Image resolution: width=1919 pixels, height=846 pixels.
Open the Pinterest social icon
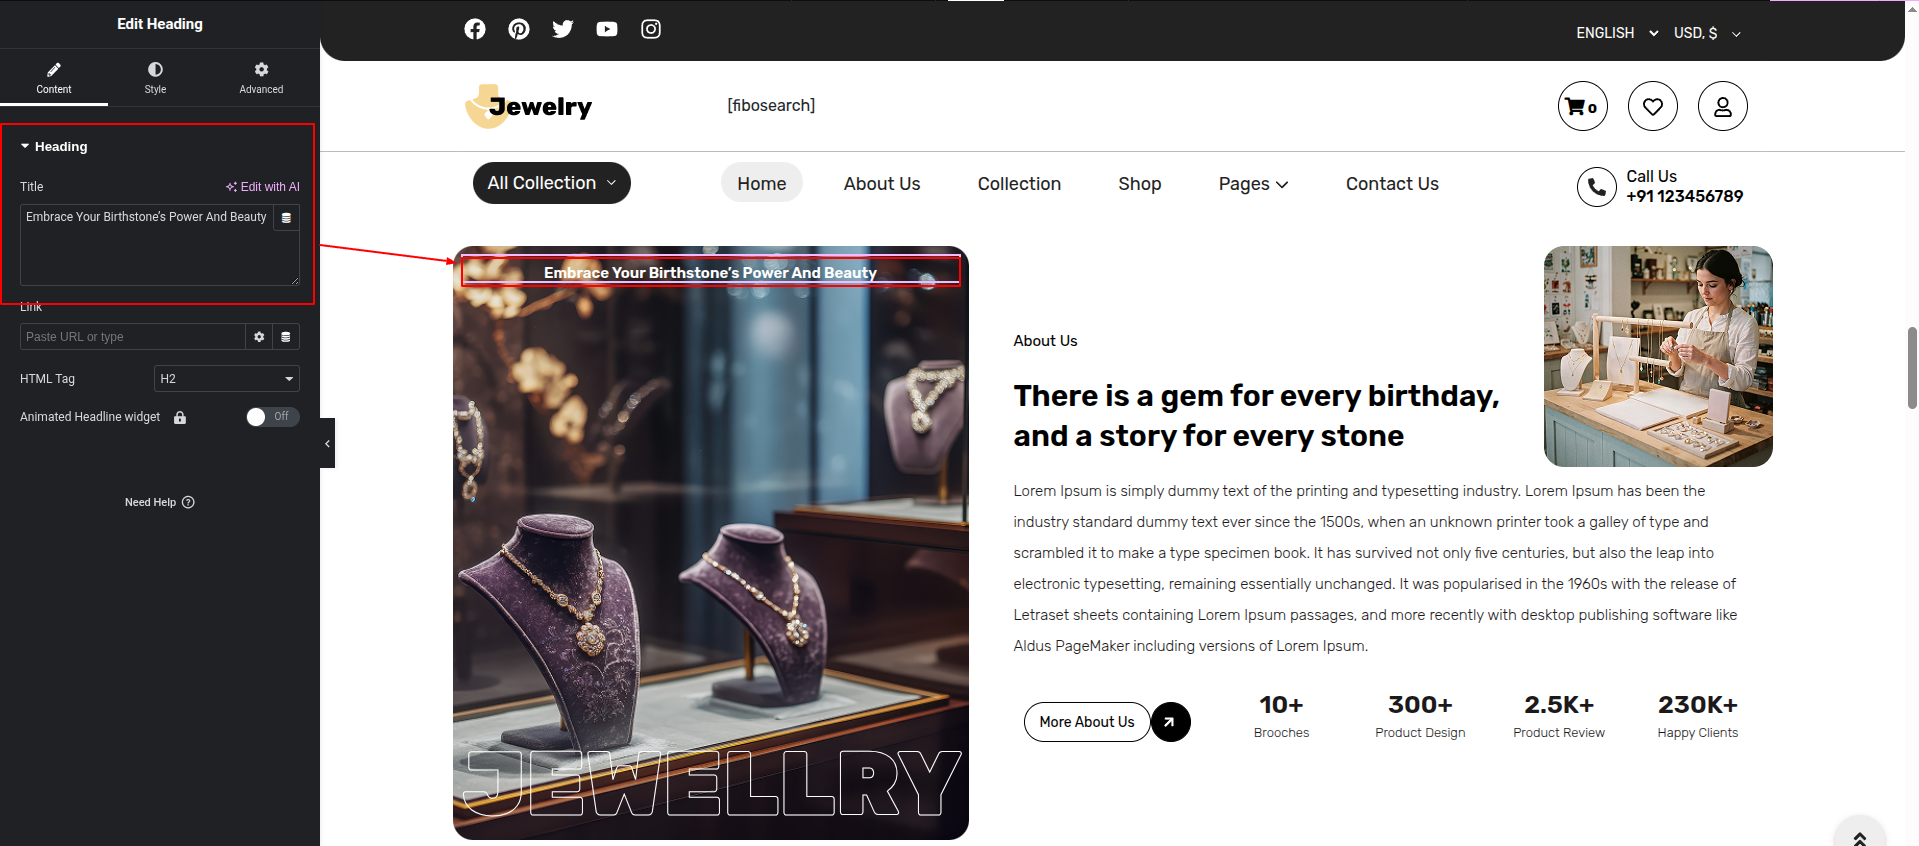(x=519, y=29)
